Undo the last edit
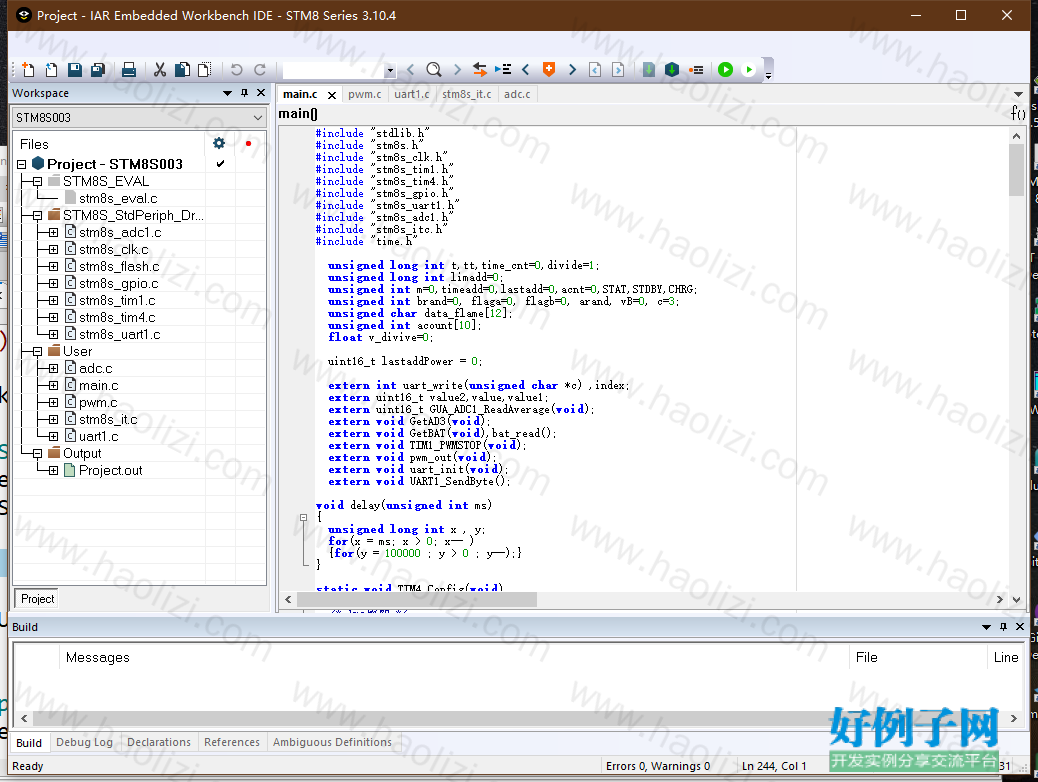The image size is (1038, 782). (x=236, y=70)
